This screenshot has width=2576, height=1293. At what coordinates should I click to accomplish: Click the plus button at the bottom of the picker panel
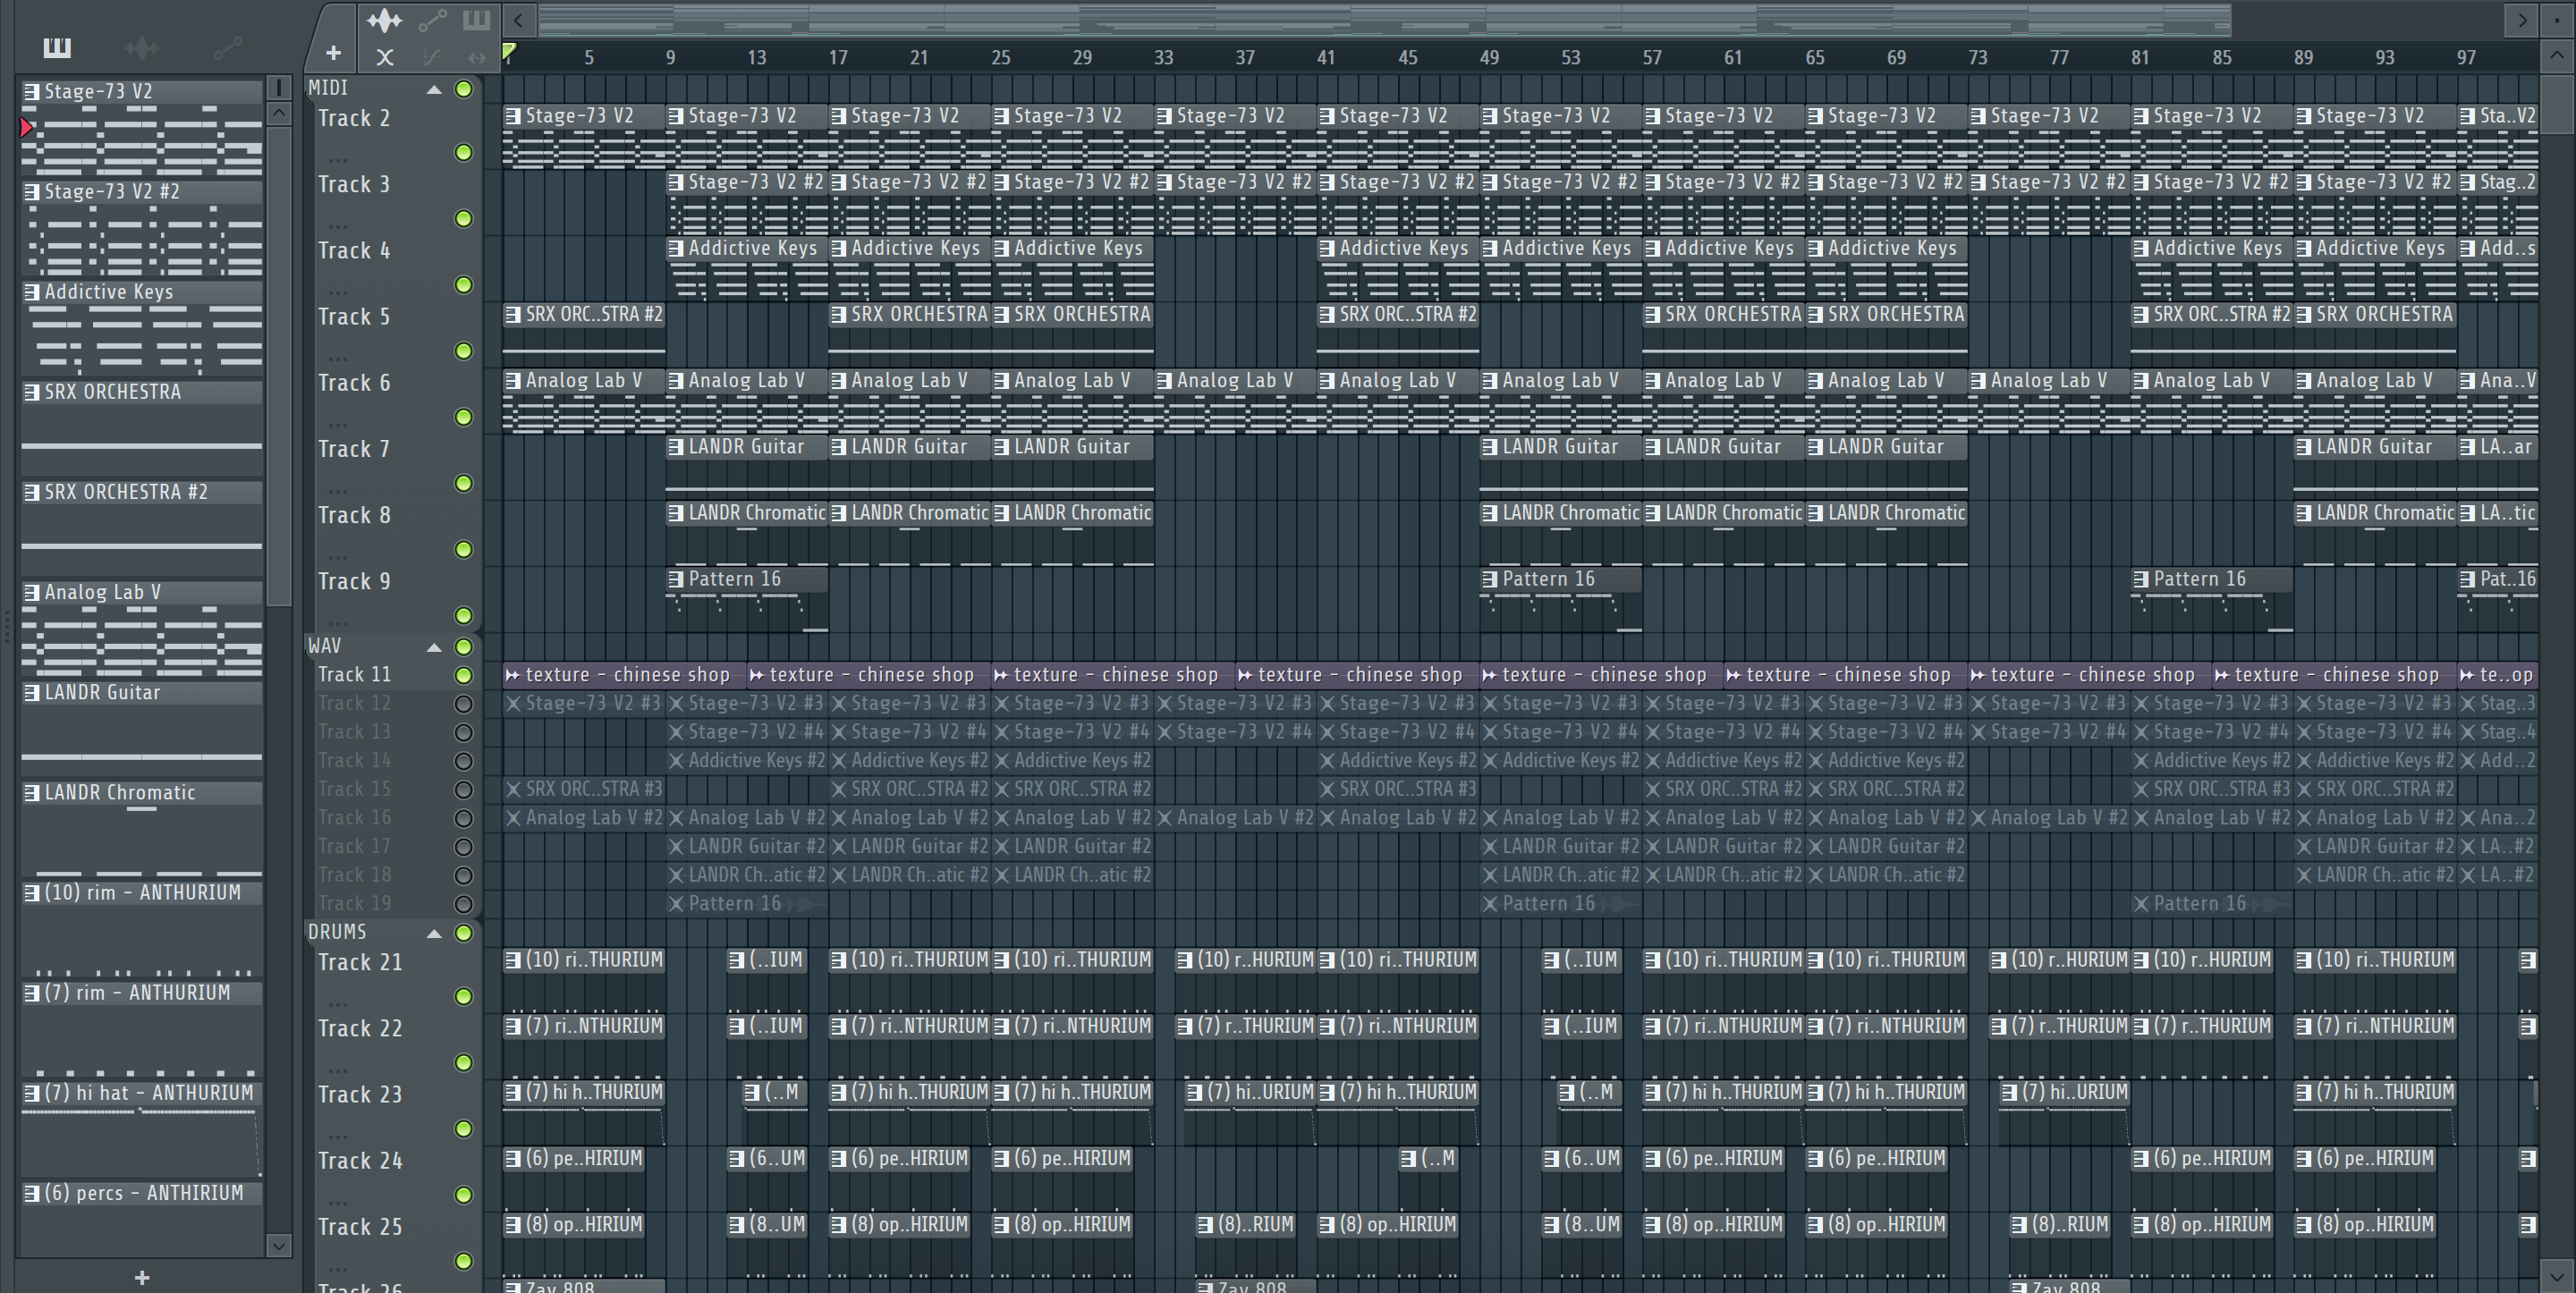[x=142, y=1277]
